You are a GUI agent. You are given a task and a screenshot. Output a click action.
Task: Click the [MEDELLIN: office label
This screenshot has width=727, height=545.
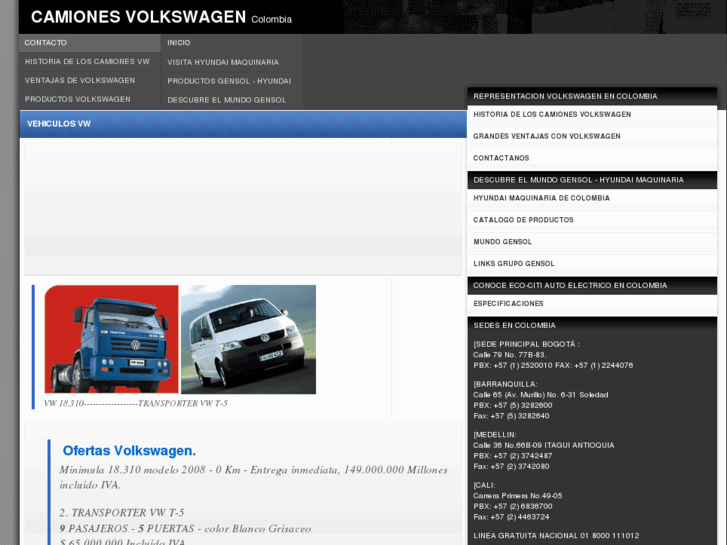click(495, 435)
